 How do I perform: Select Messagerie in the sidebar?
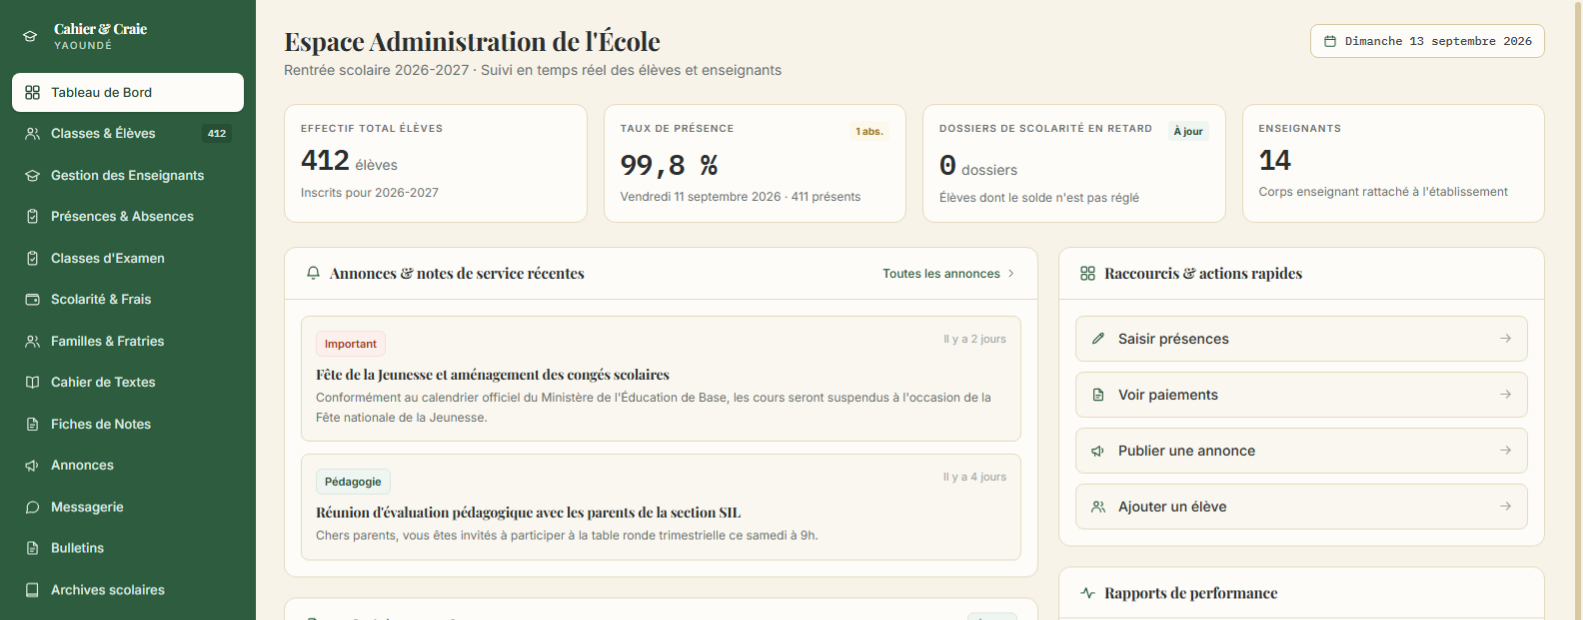coord(128,507)
